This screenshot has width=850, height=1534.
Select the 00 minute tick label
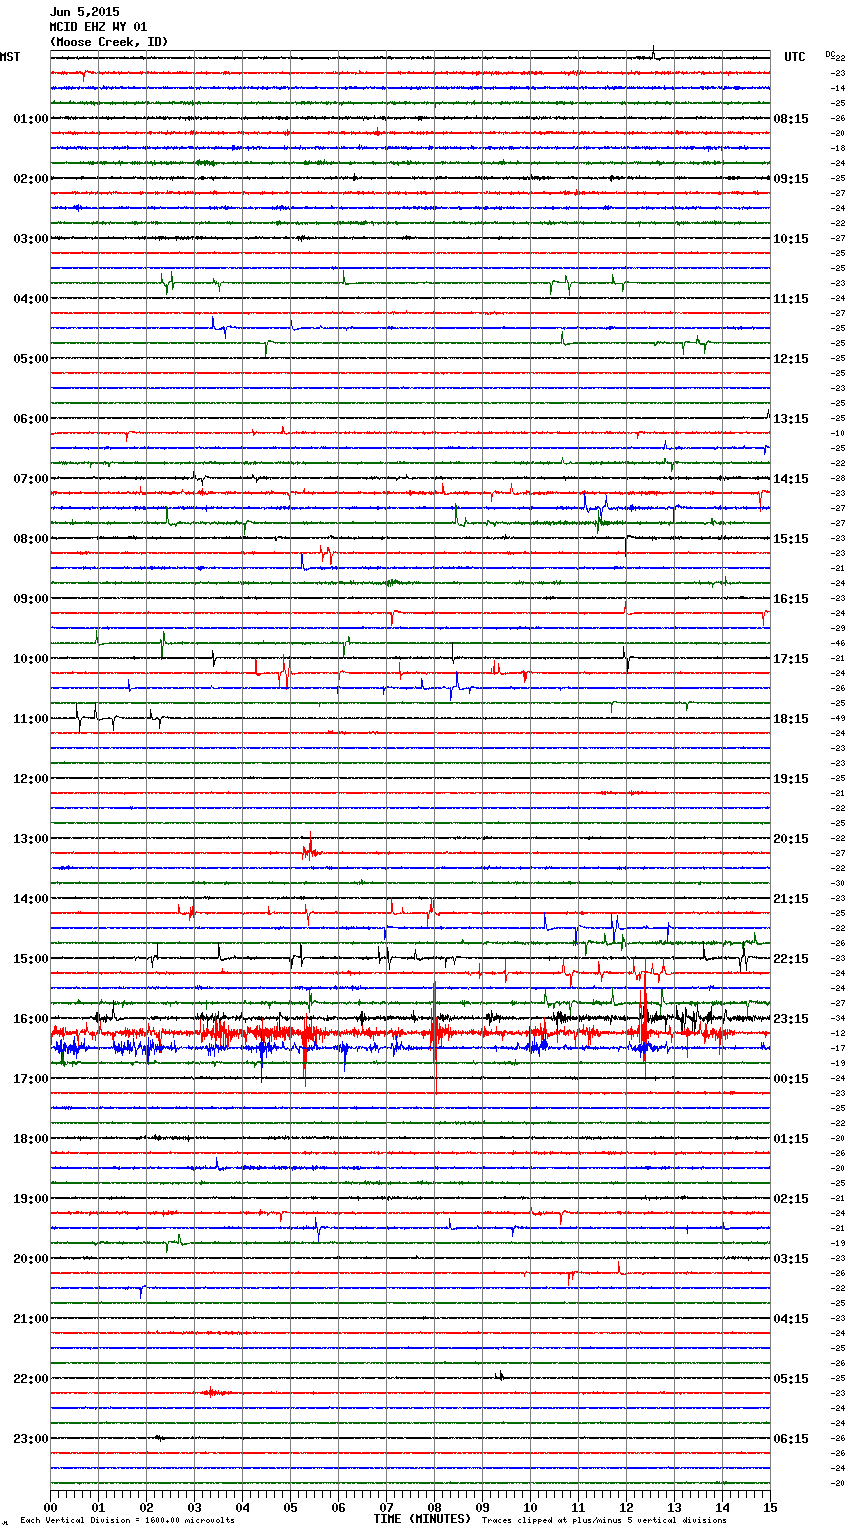50,1507
